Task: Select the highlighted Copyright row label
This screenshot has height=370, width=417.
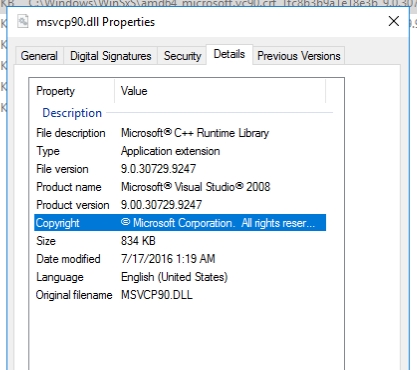Action: pos(58,223)
